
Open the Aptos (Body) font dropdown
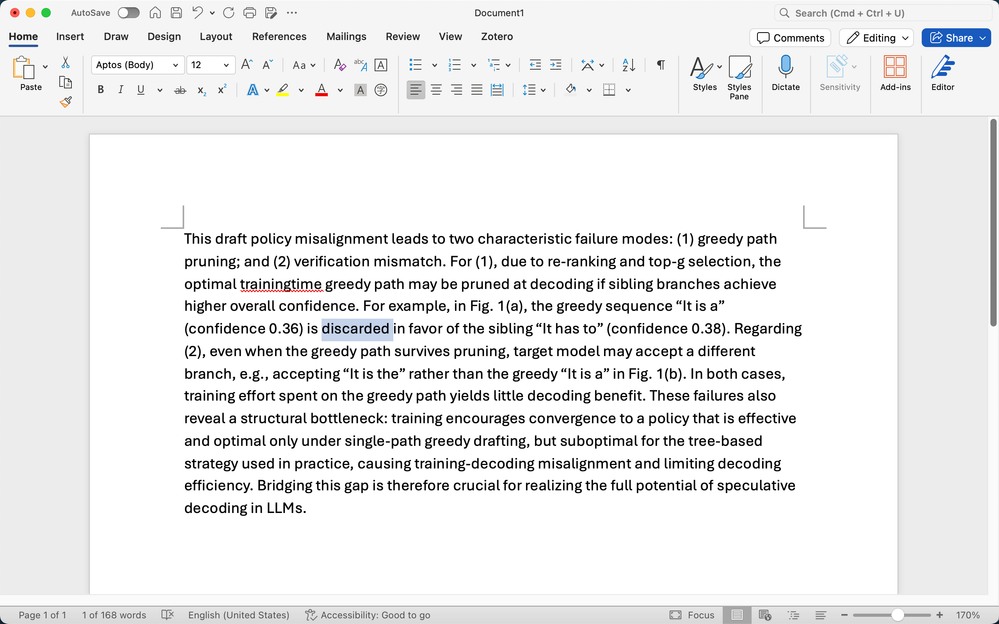pyautogui.click(x=137, y=65)
